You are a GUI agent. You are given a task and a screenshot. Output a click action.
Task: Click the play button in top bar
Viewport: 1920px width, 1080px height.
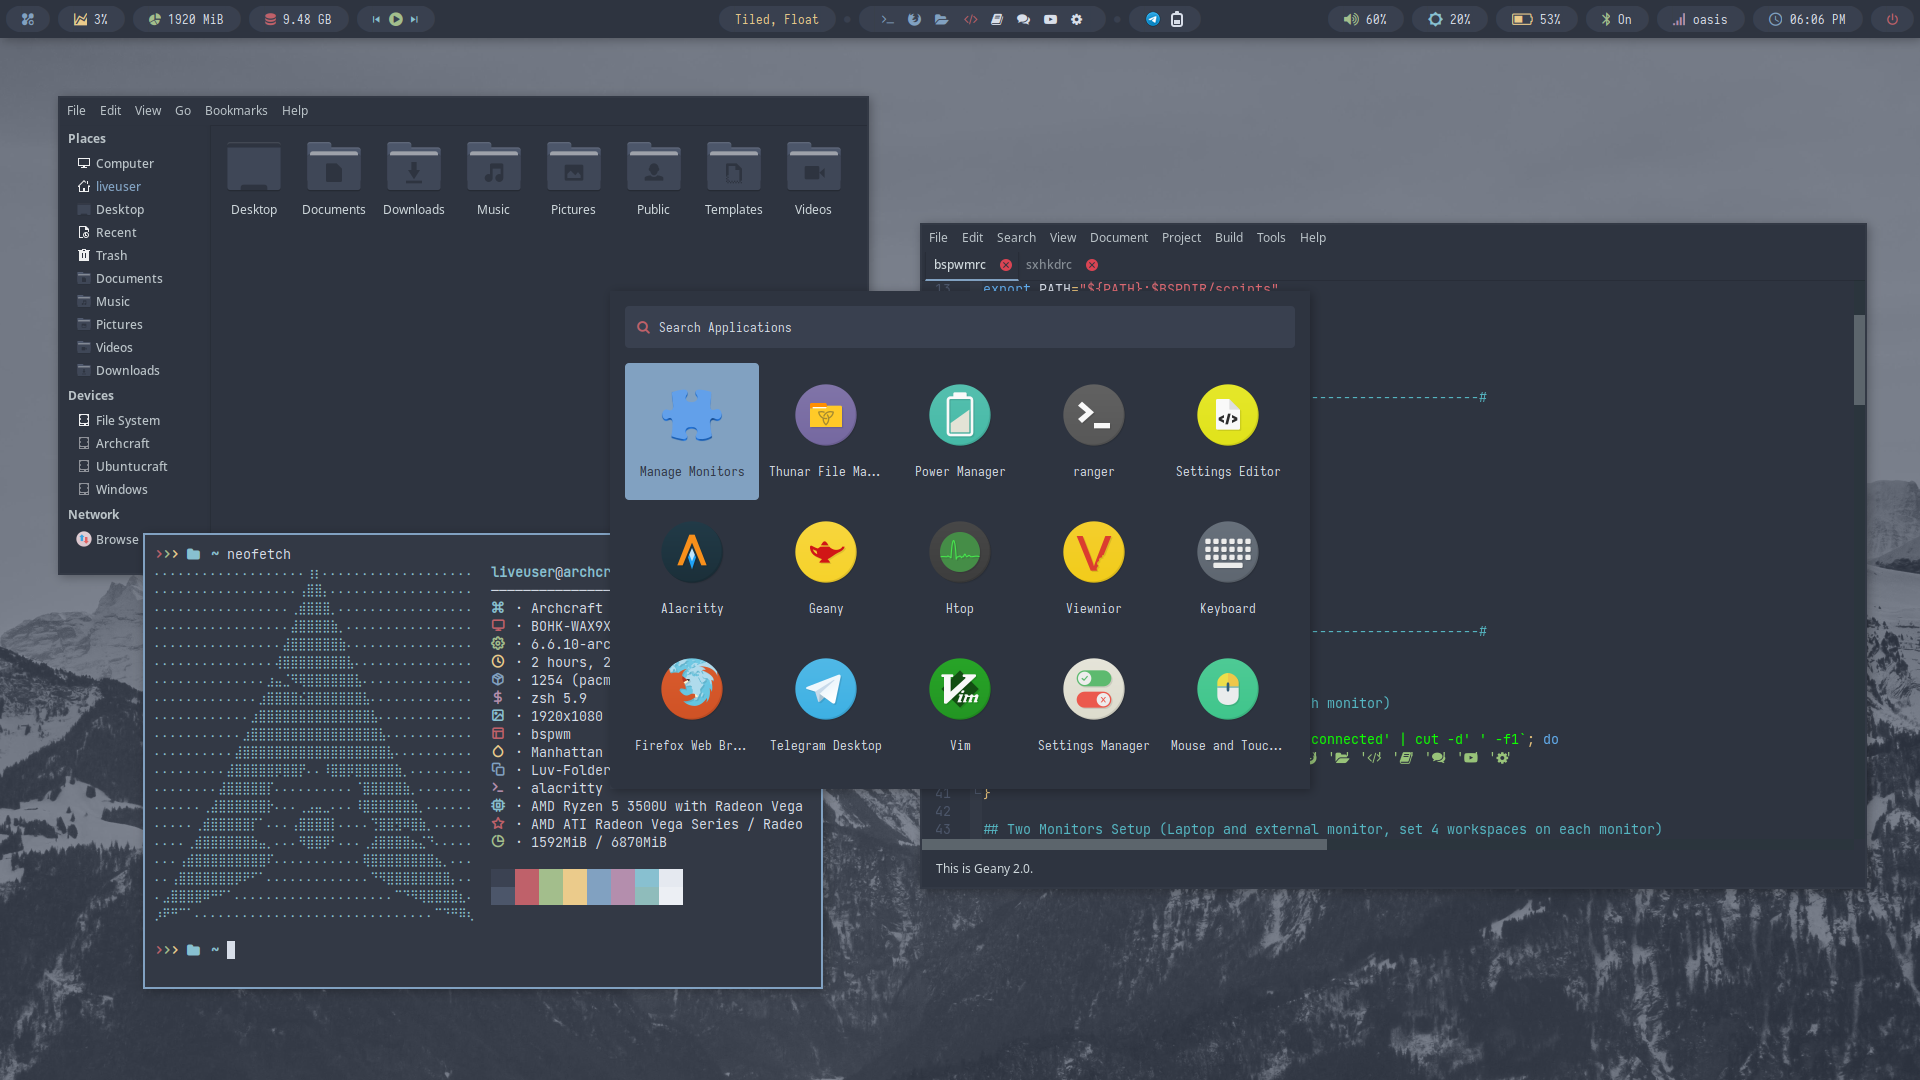tap(396, 19)
